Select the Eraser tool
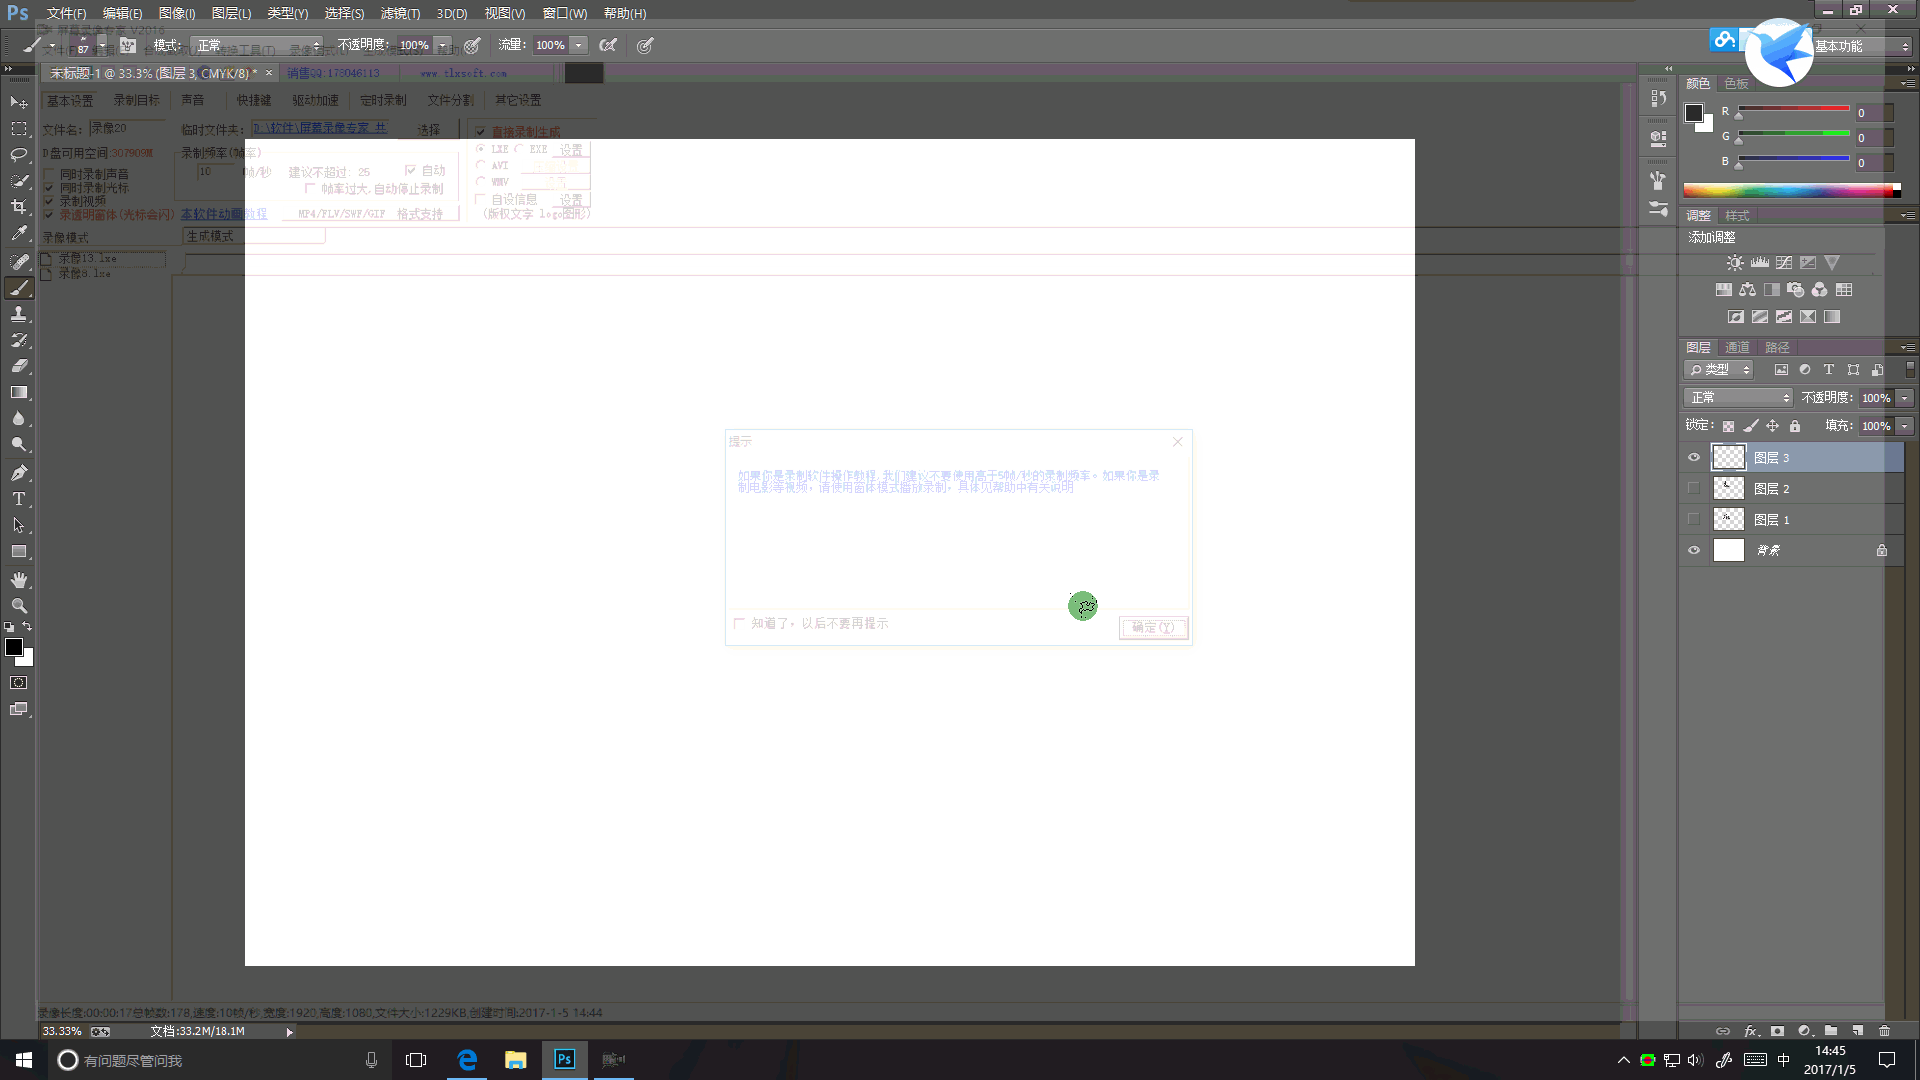1920x1080 pixels. tap(19, 366)
